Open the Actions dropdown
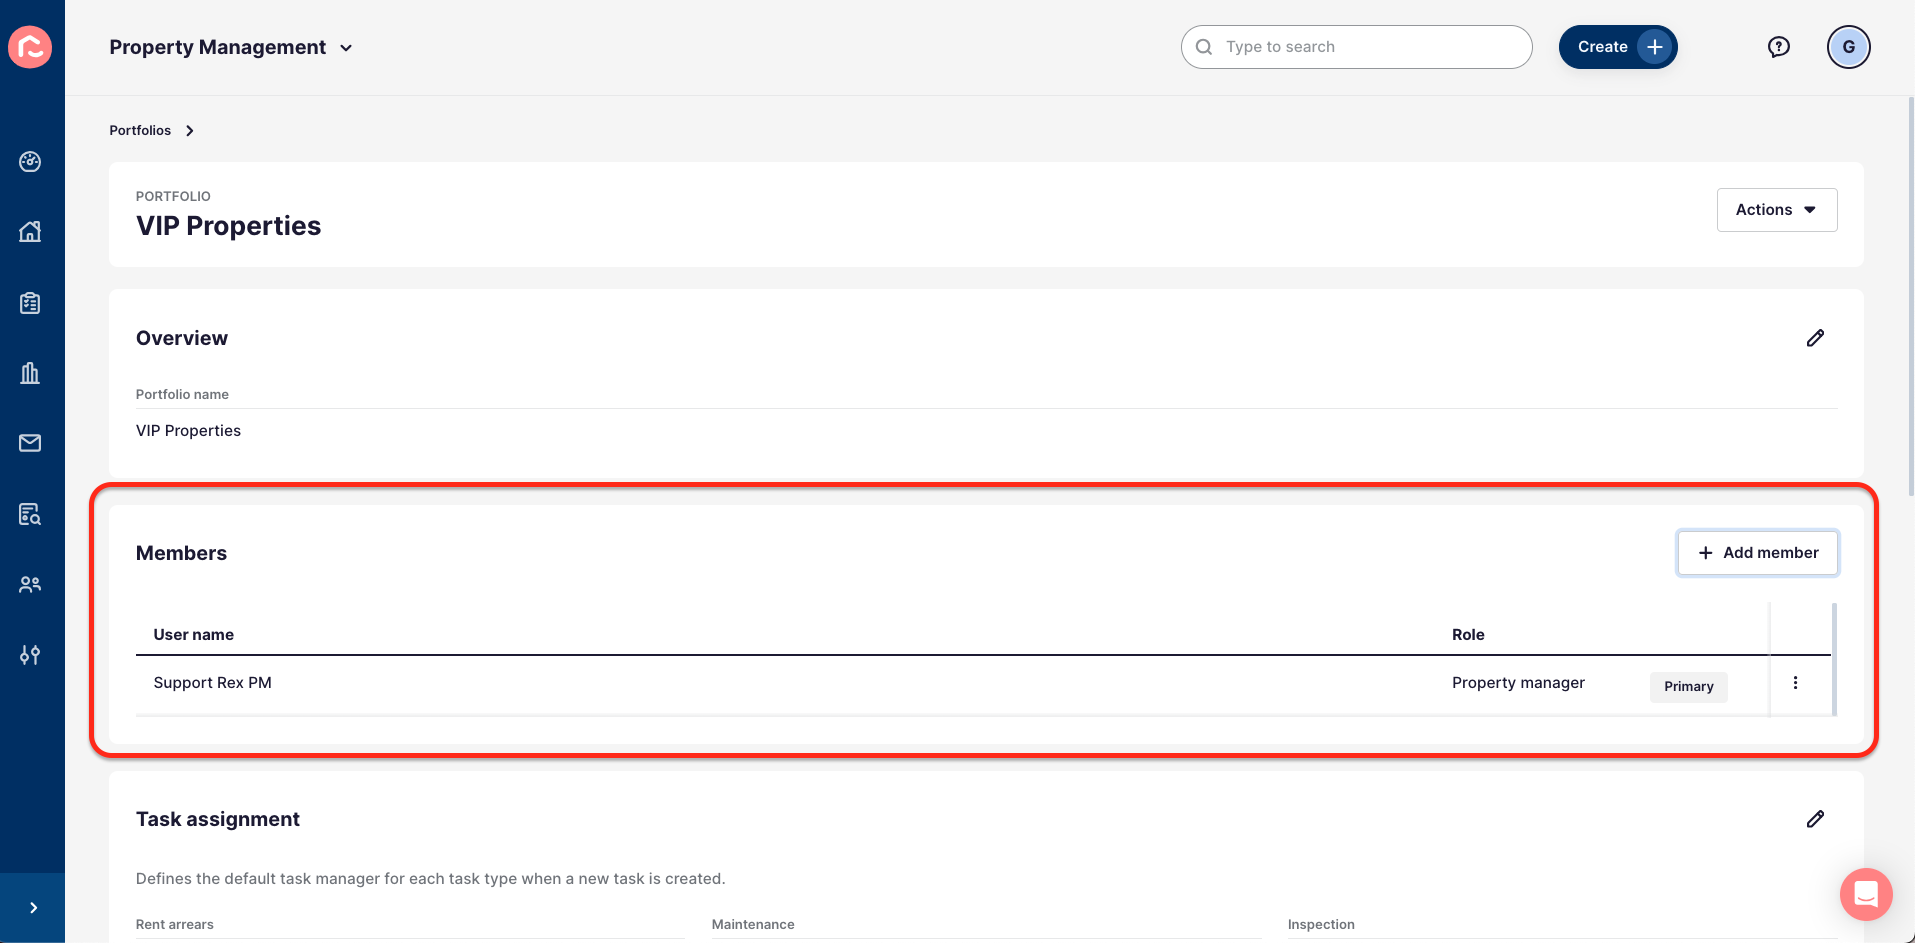The image size is (1915, 943). point(1777,210)
